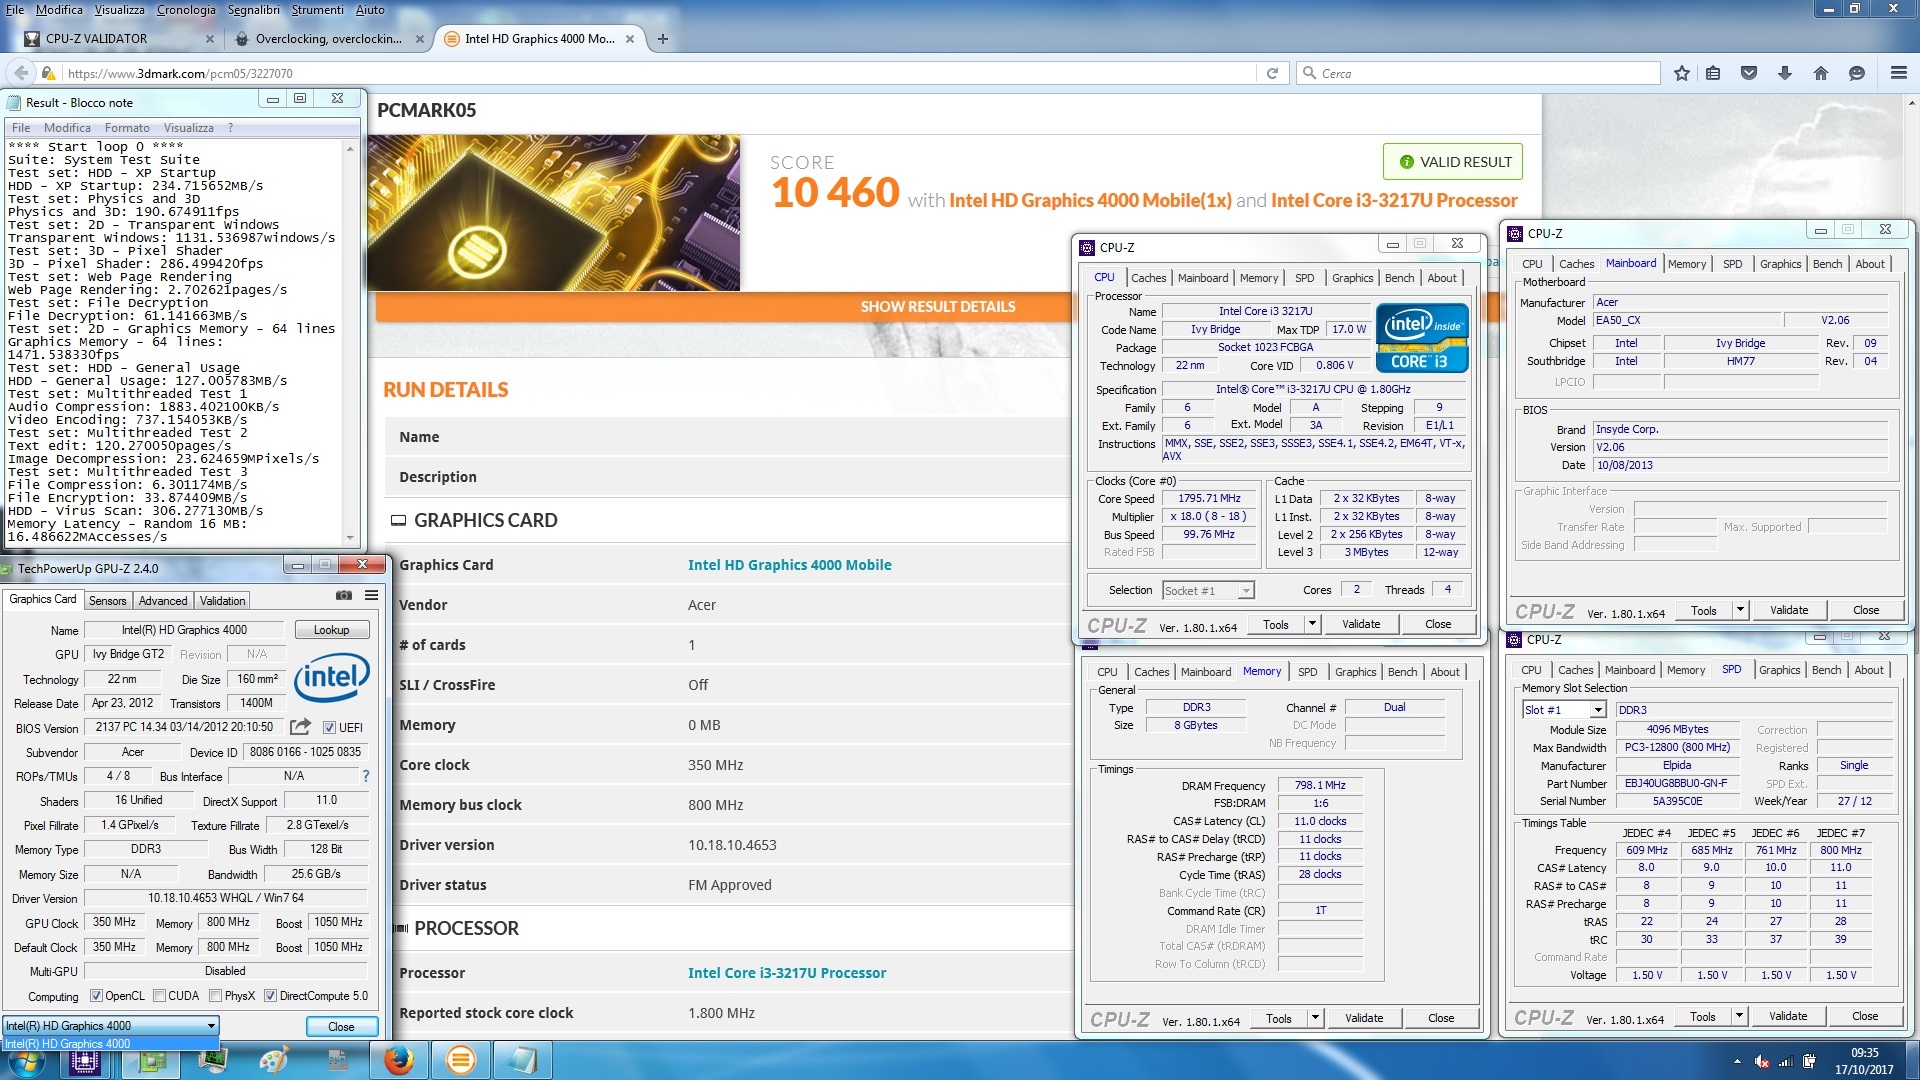Open the GPU selector dropdown in GPU-Z
Image resolution: width=1920 pixels, height=1080 pixels.
[x=111, y=1026]
